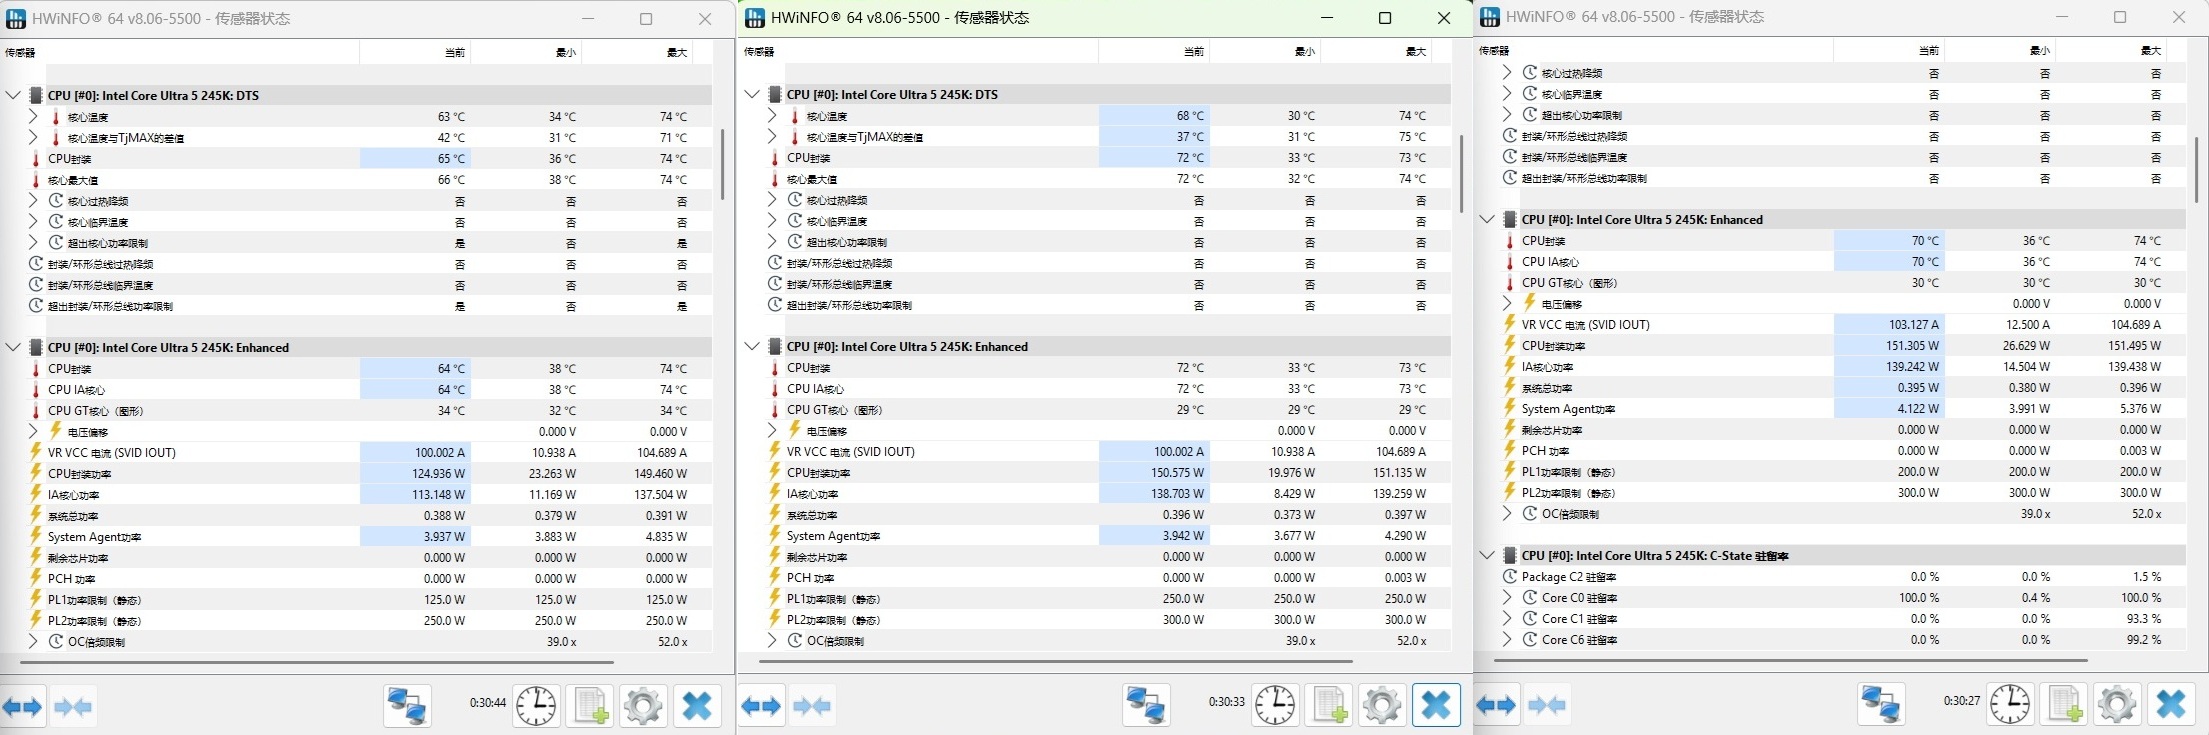Open remote network monitor icon in left window
This screenshot has height=735, width=2209.
click(407, 706)
